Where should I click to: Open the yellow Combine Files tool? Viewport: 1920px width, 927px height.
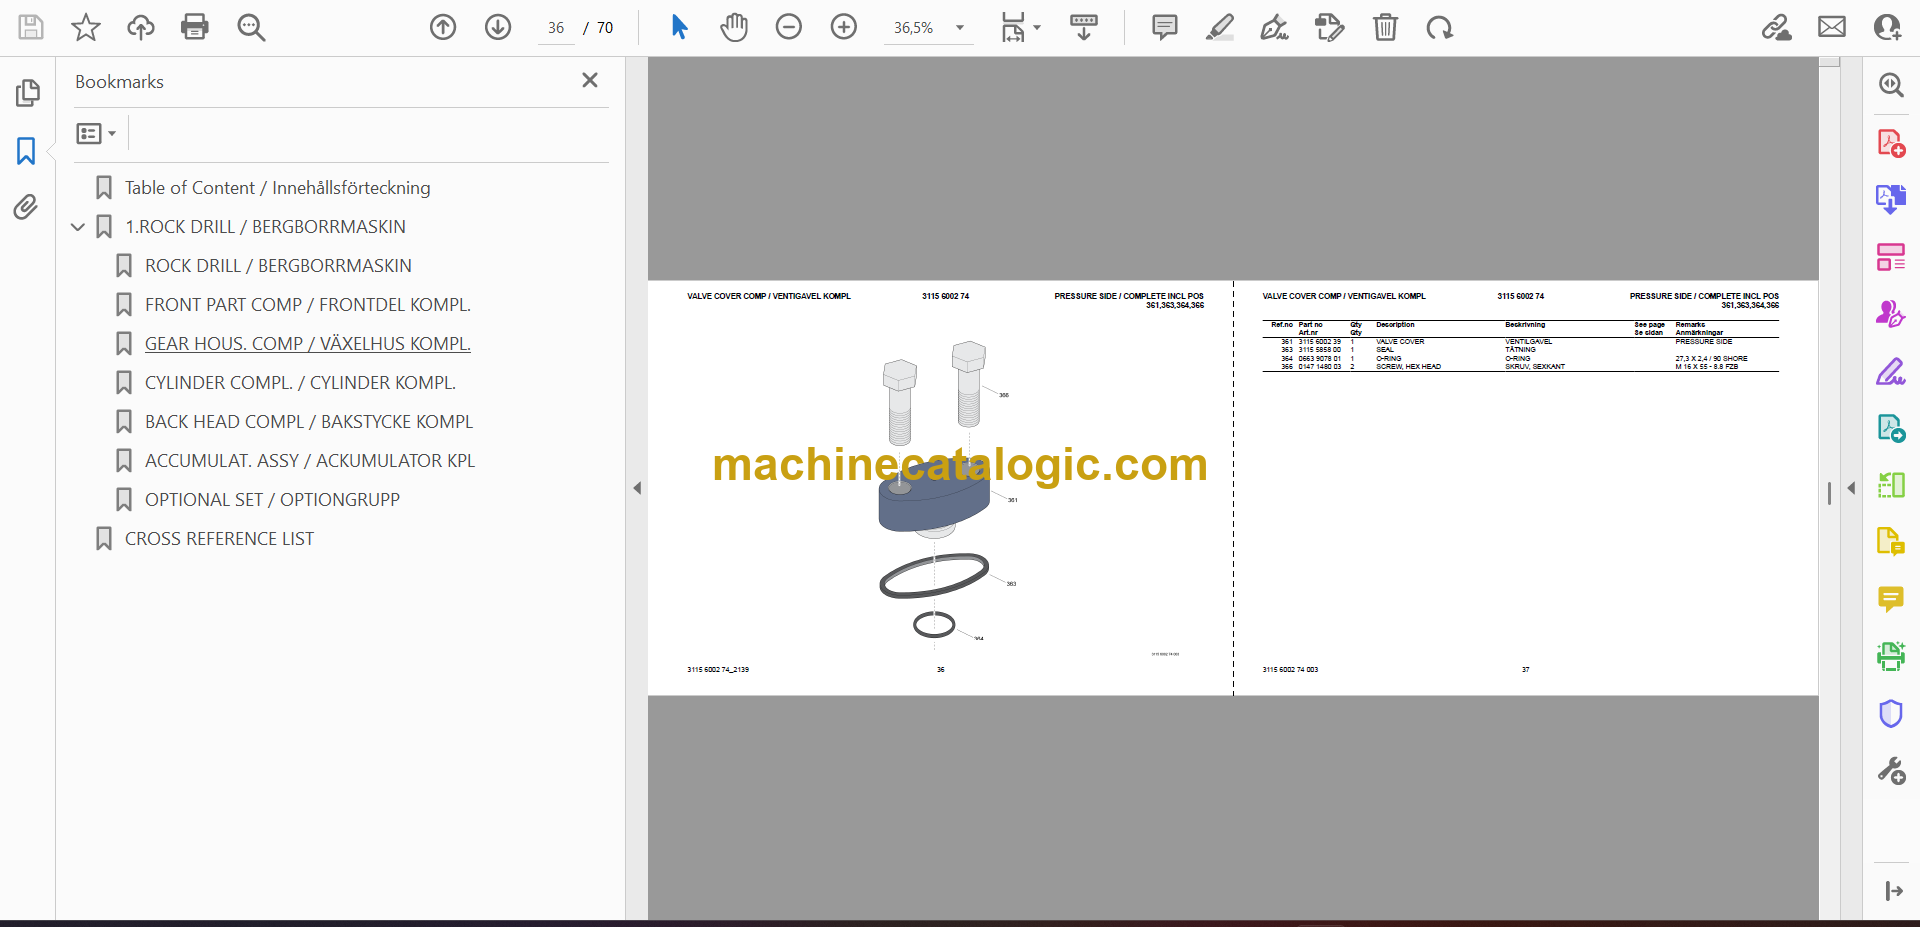point(1891,542)
